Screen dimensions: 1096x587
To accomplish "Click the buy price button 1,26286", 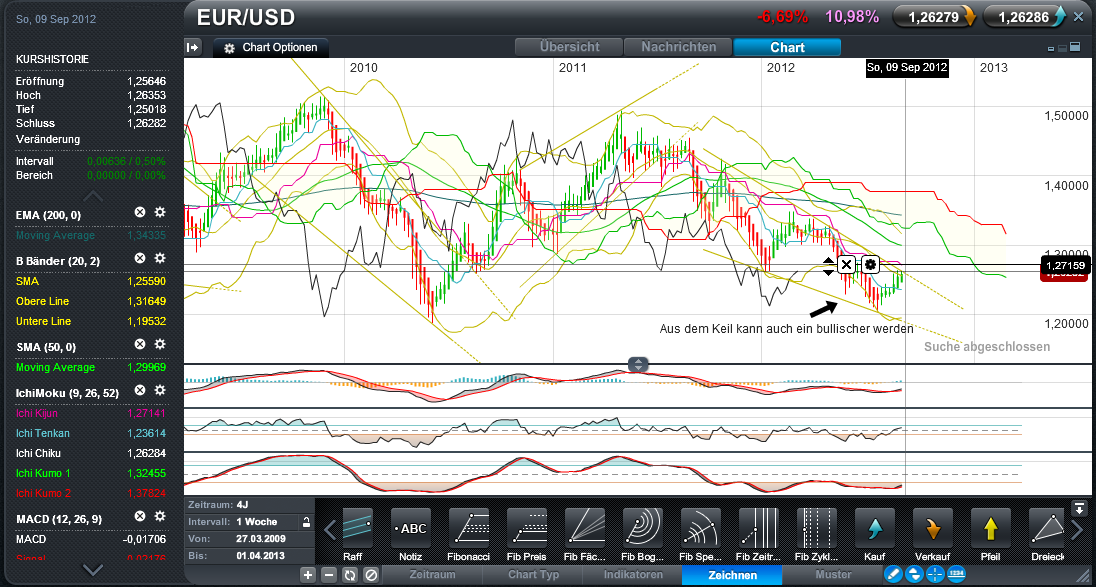I will (1025, 17).
